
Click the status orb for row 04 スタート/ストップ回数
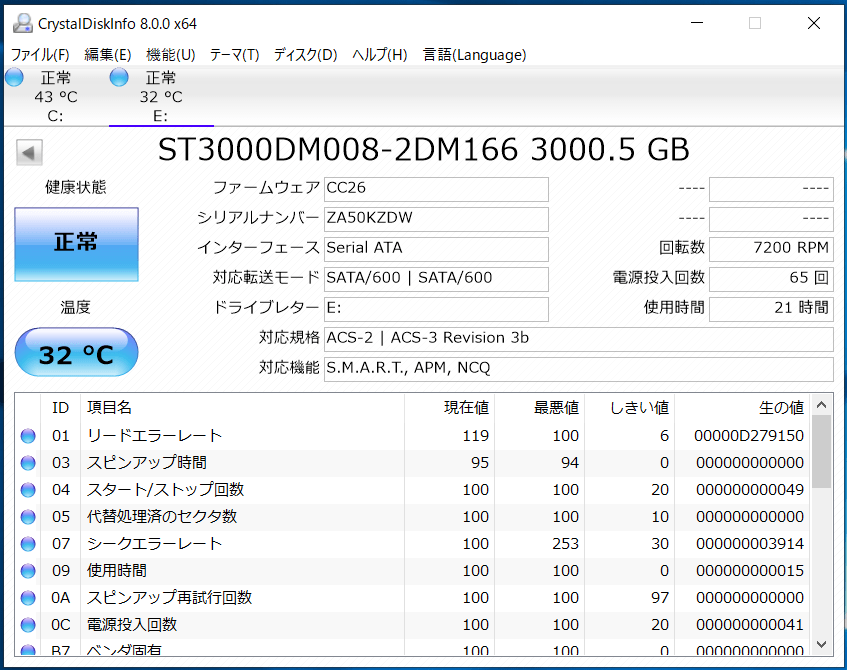(28, 490)
